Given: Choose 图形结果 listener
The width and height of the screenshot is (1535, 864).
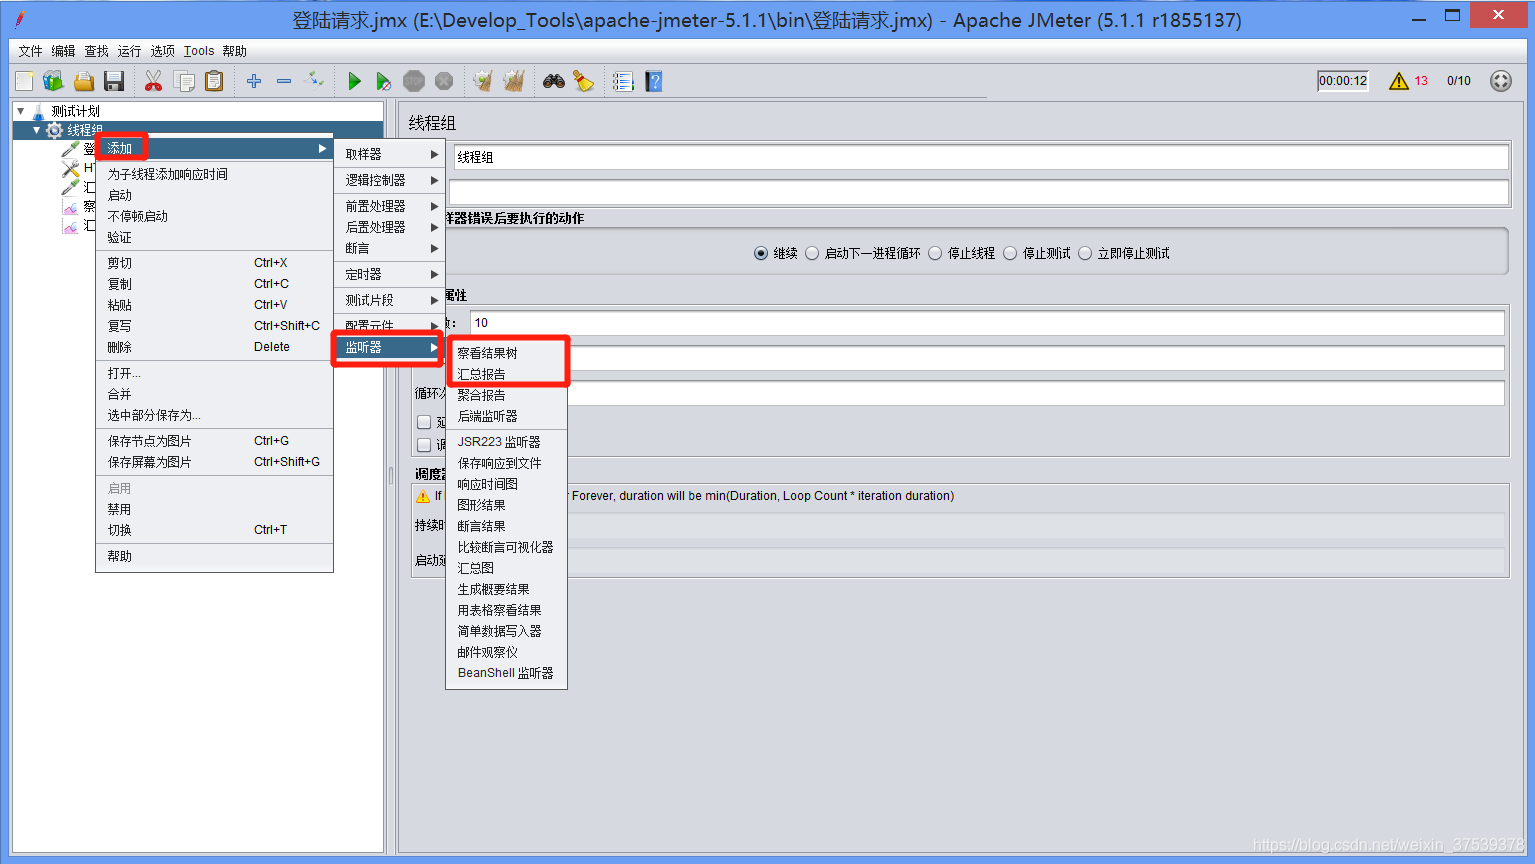Looking at the screenshot, I should (x=506, y=505).
